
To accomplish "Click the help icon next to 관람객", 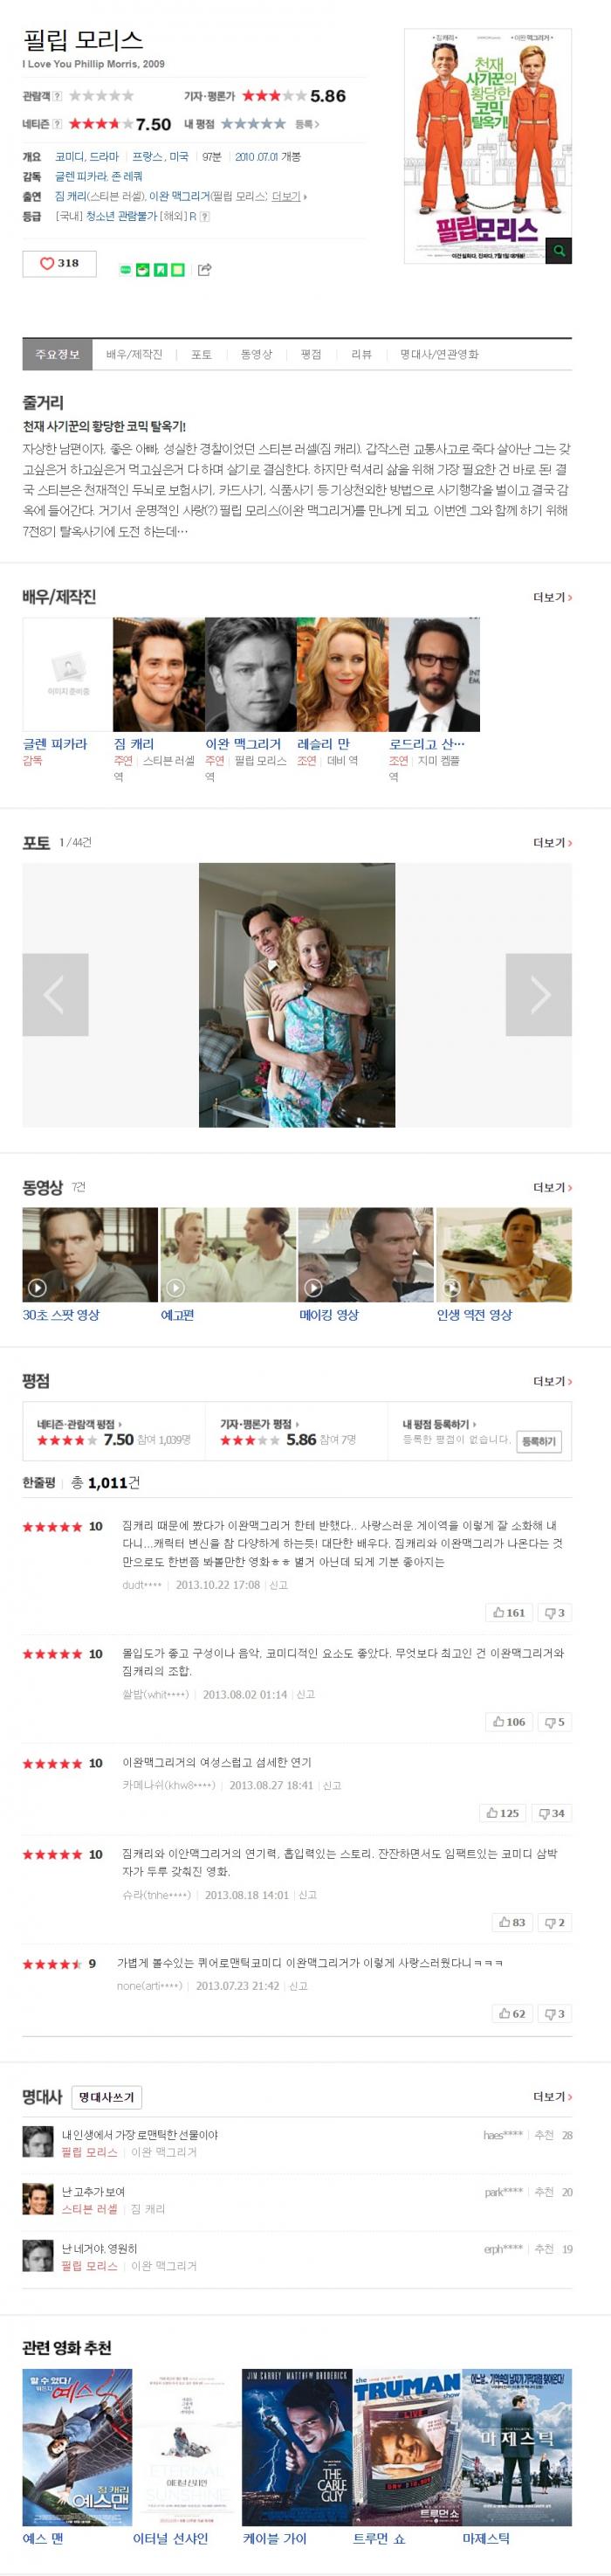I will [57, 96].
